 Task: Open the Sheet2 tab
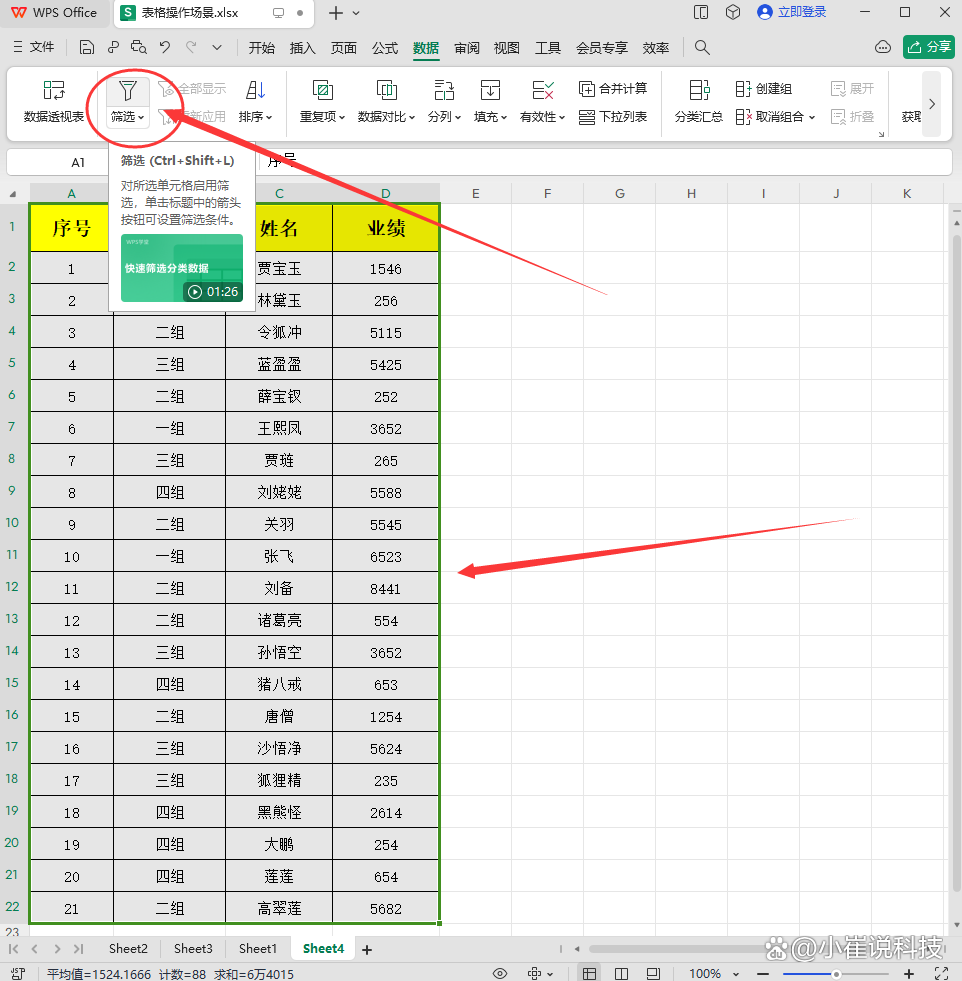tap(128, 948)
